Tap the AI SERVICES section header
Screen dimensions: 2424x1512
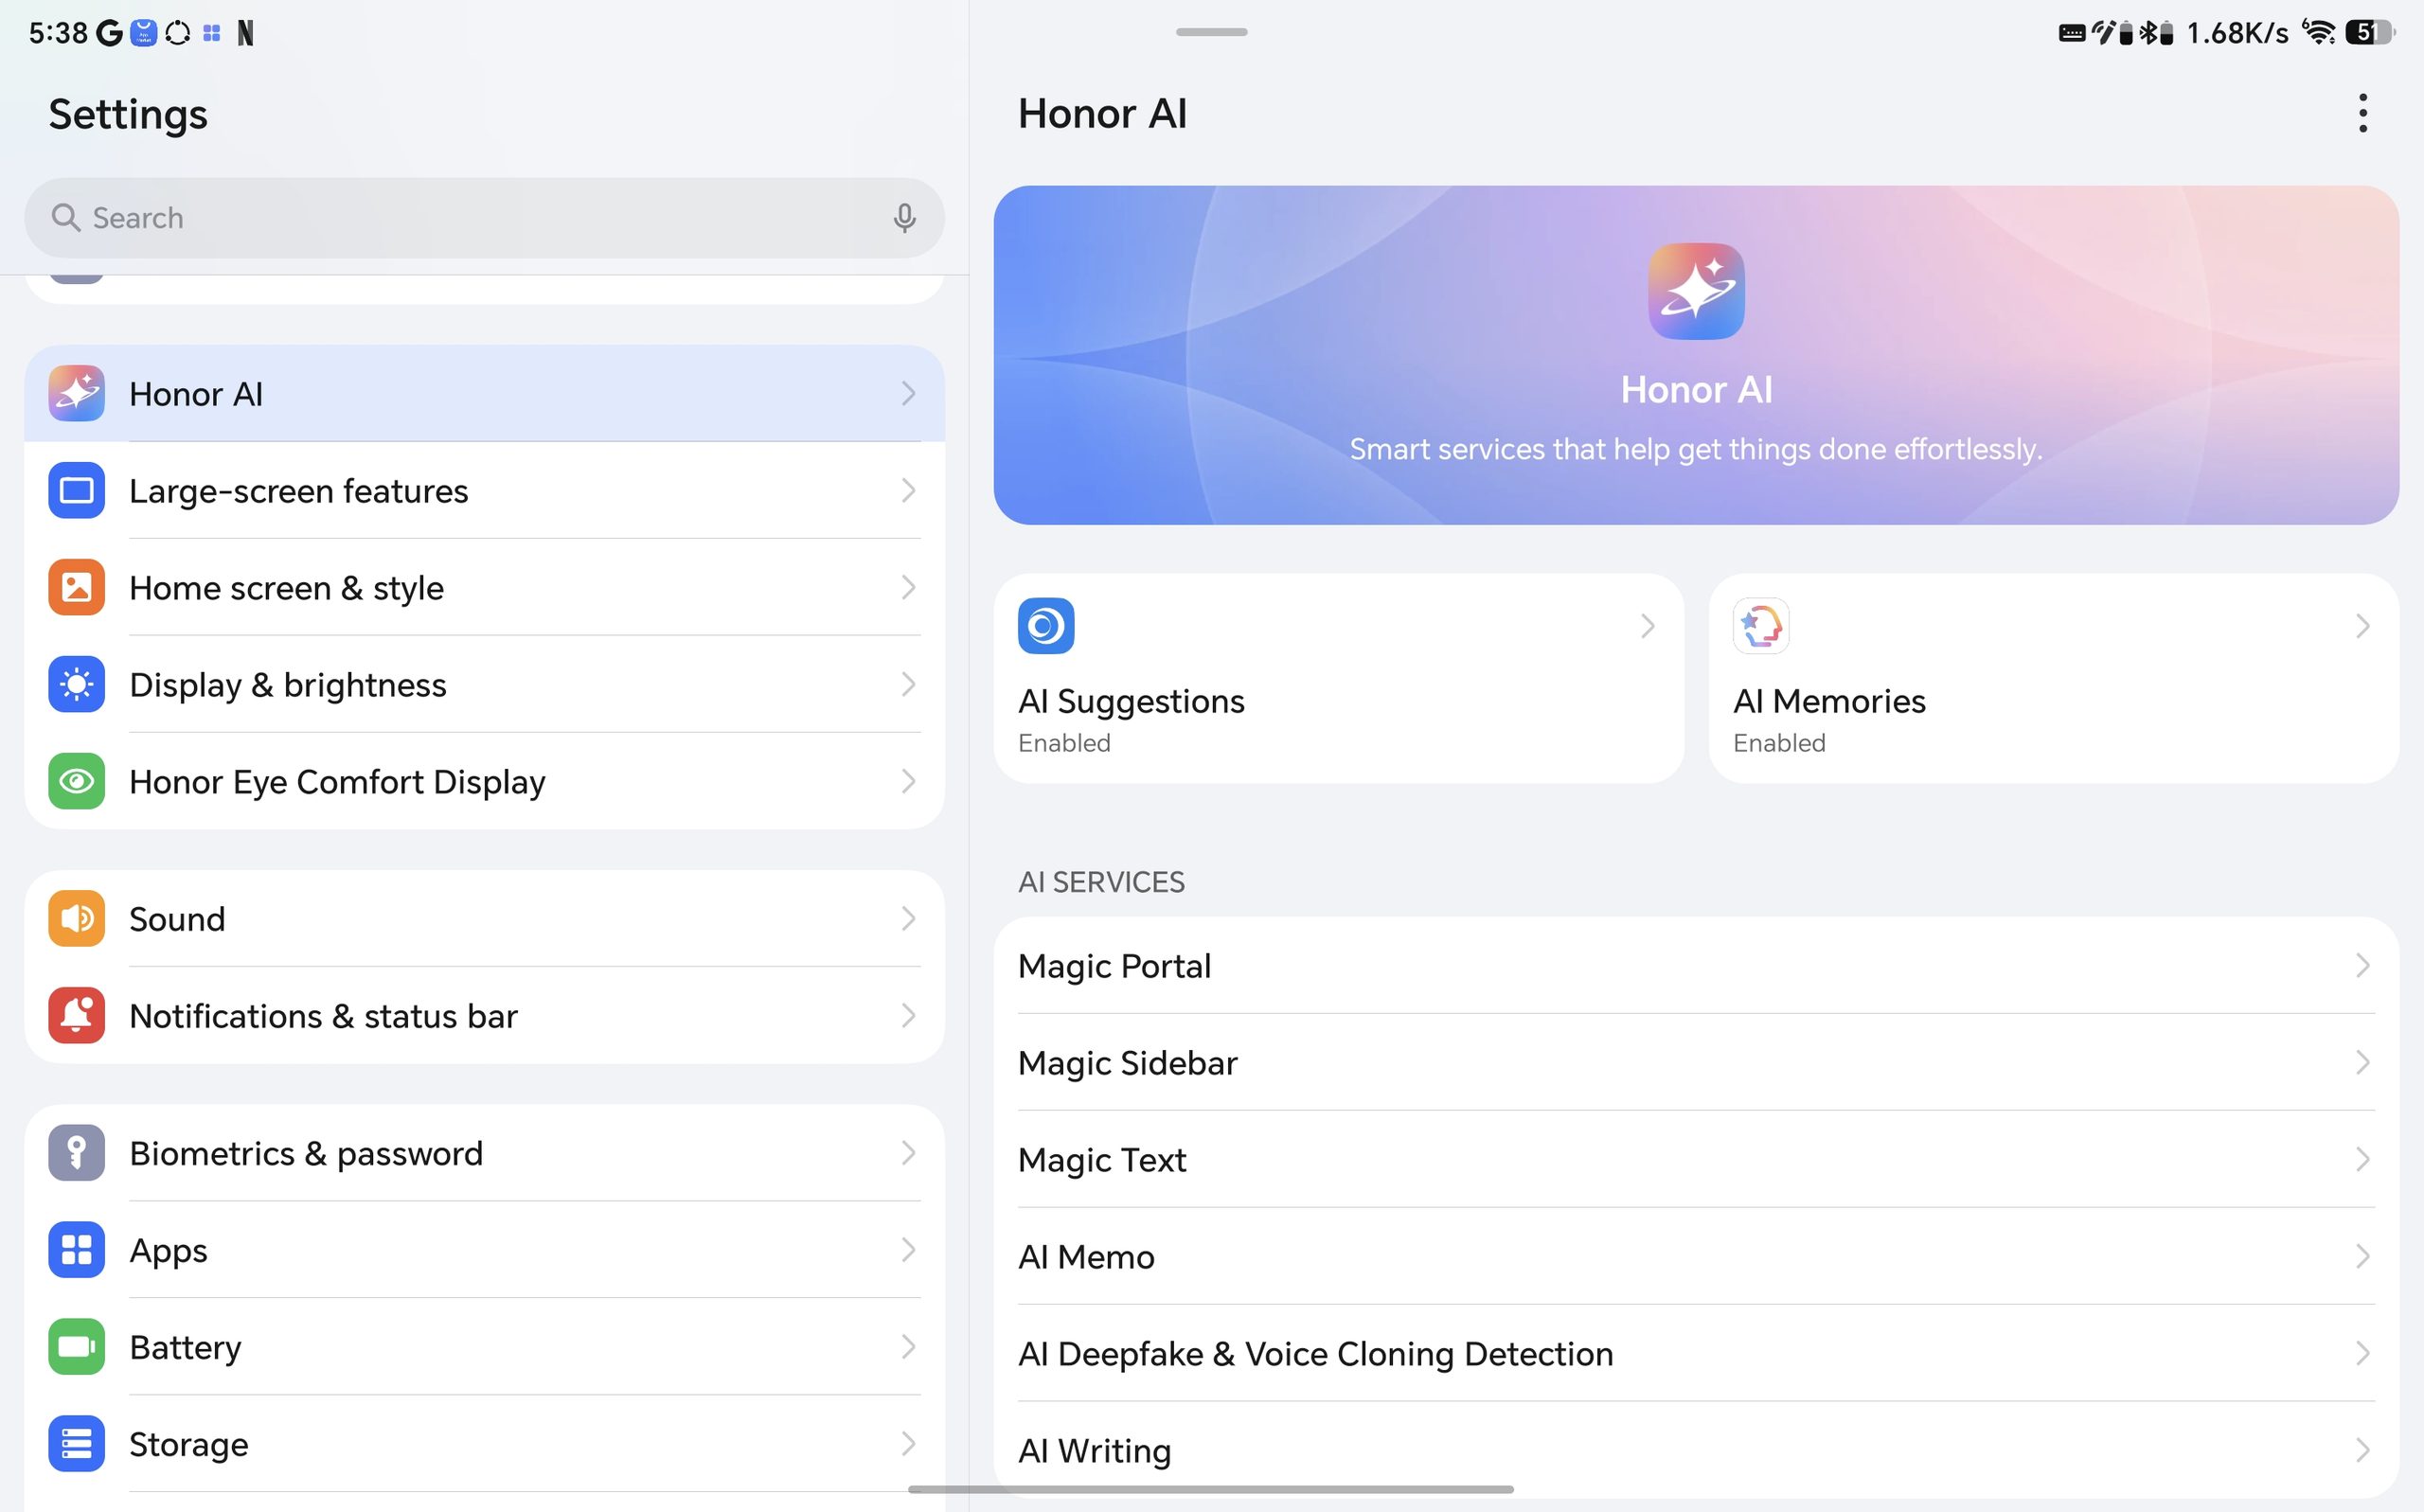1101,882
